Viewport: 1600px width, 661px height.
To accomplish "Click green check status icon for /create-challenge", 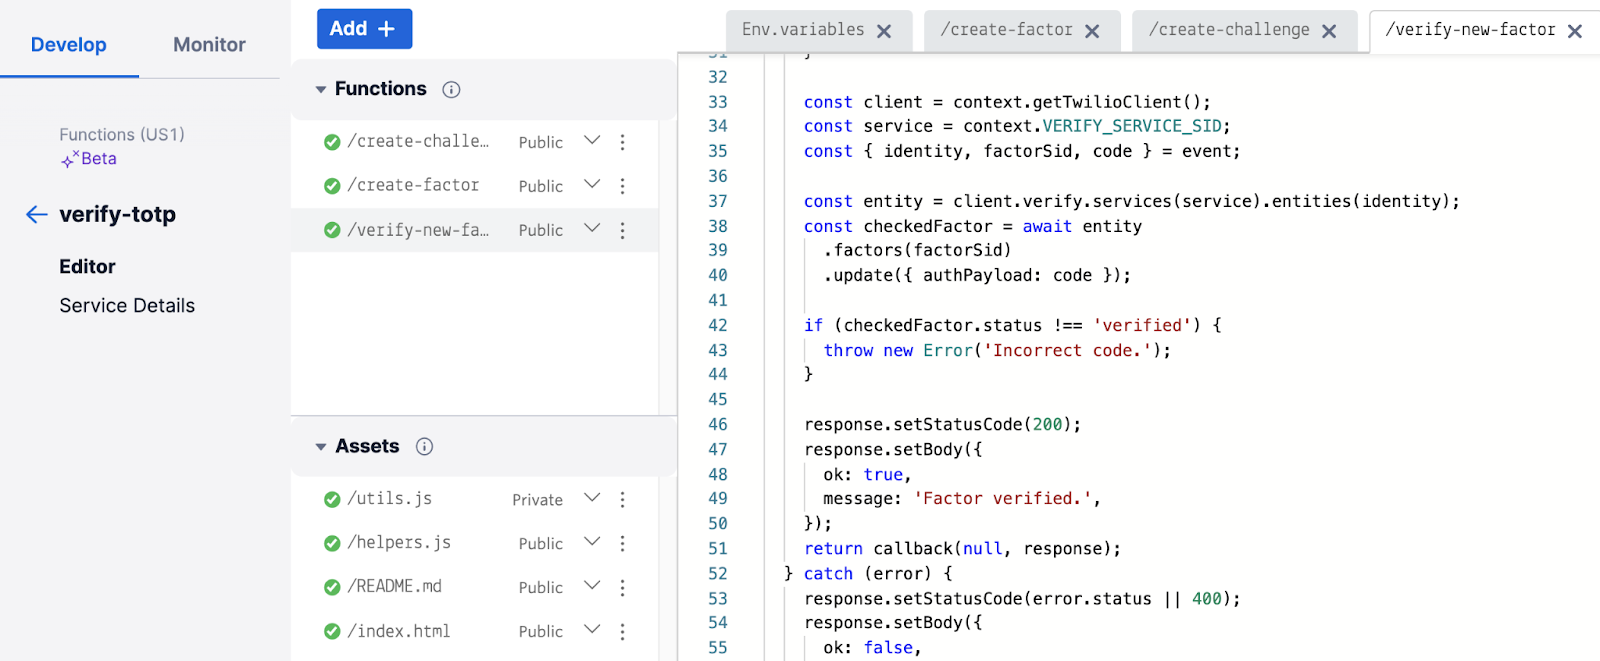I will pos(332,142).
